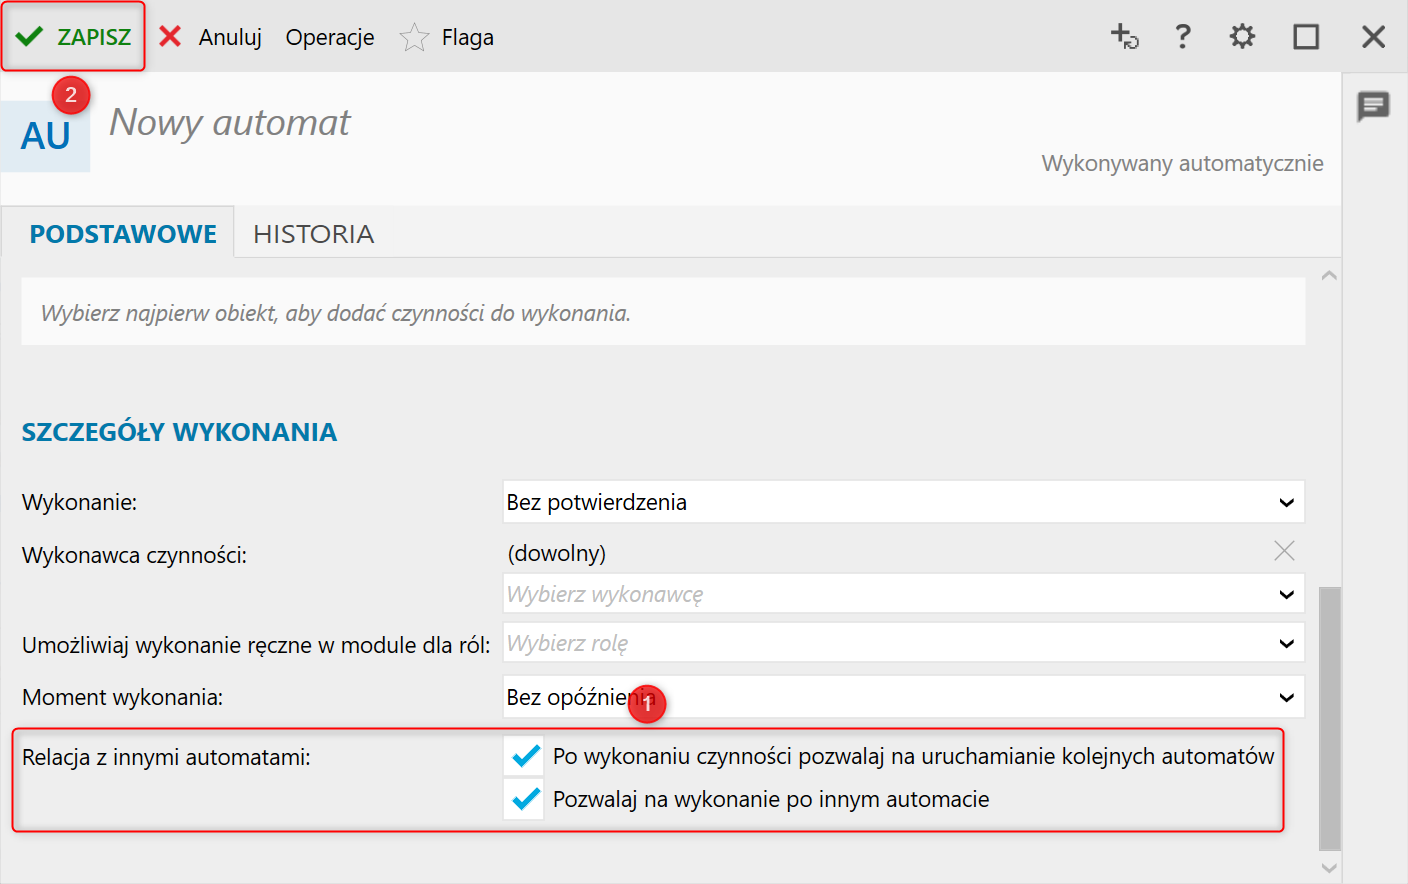
Task: Cancel changes via Anuluj
Action: [x=230, y=37]
